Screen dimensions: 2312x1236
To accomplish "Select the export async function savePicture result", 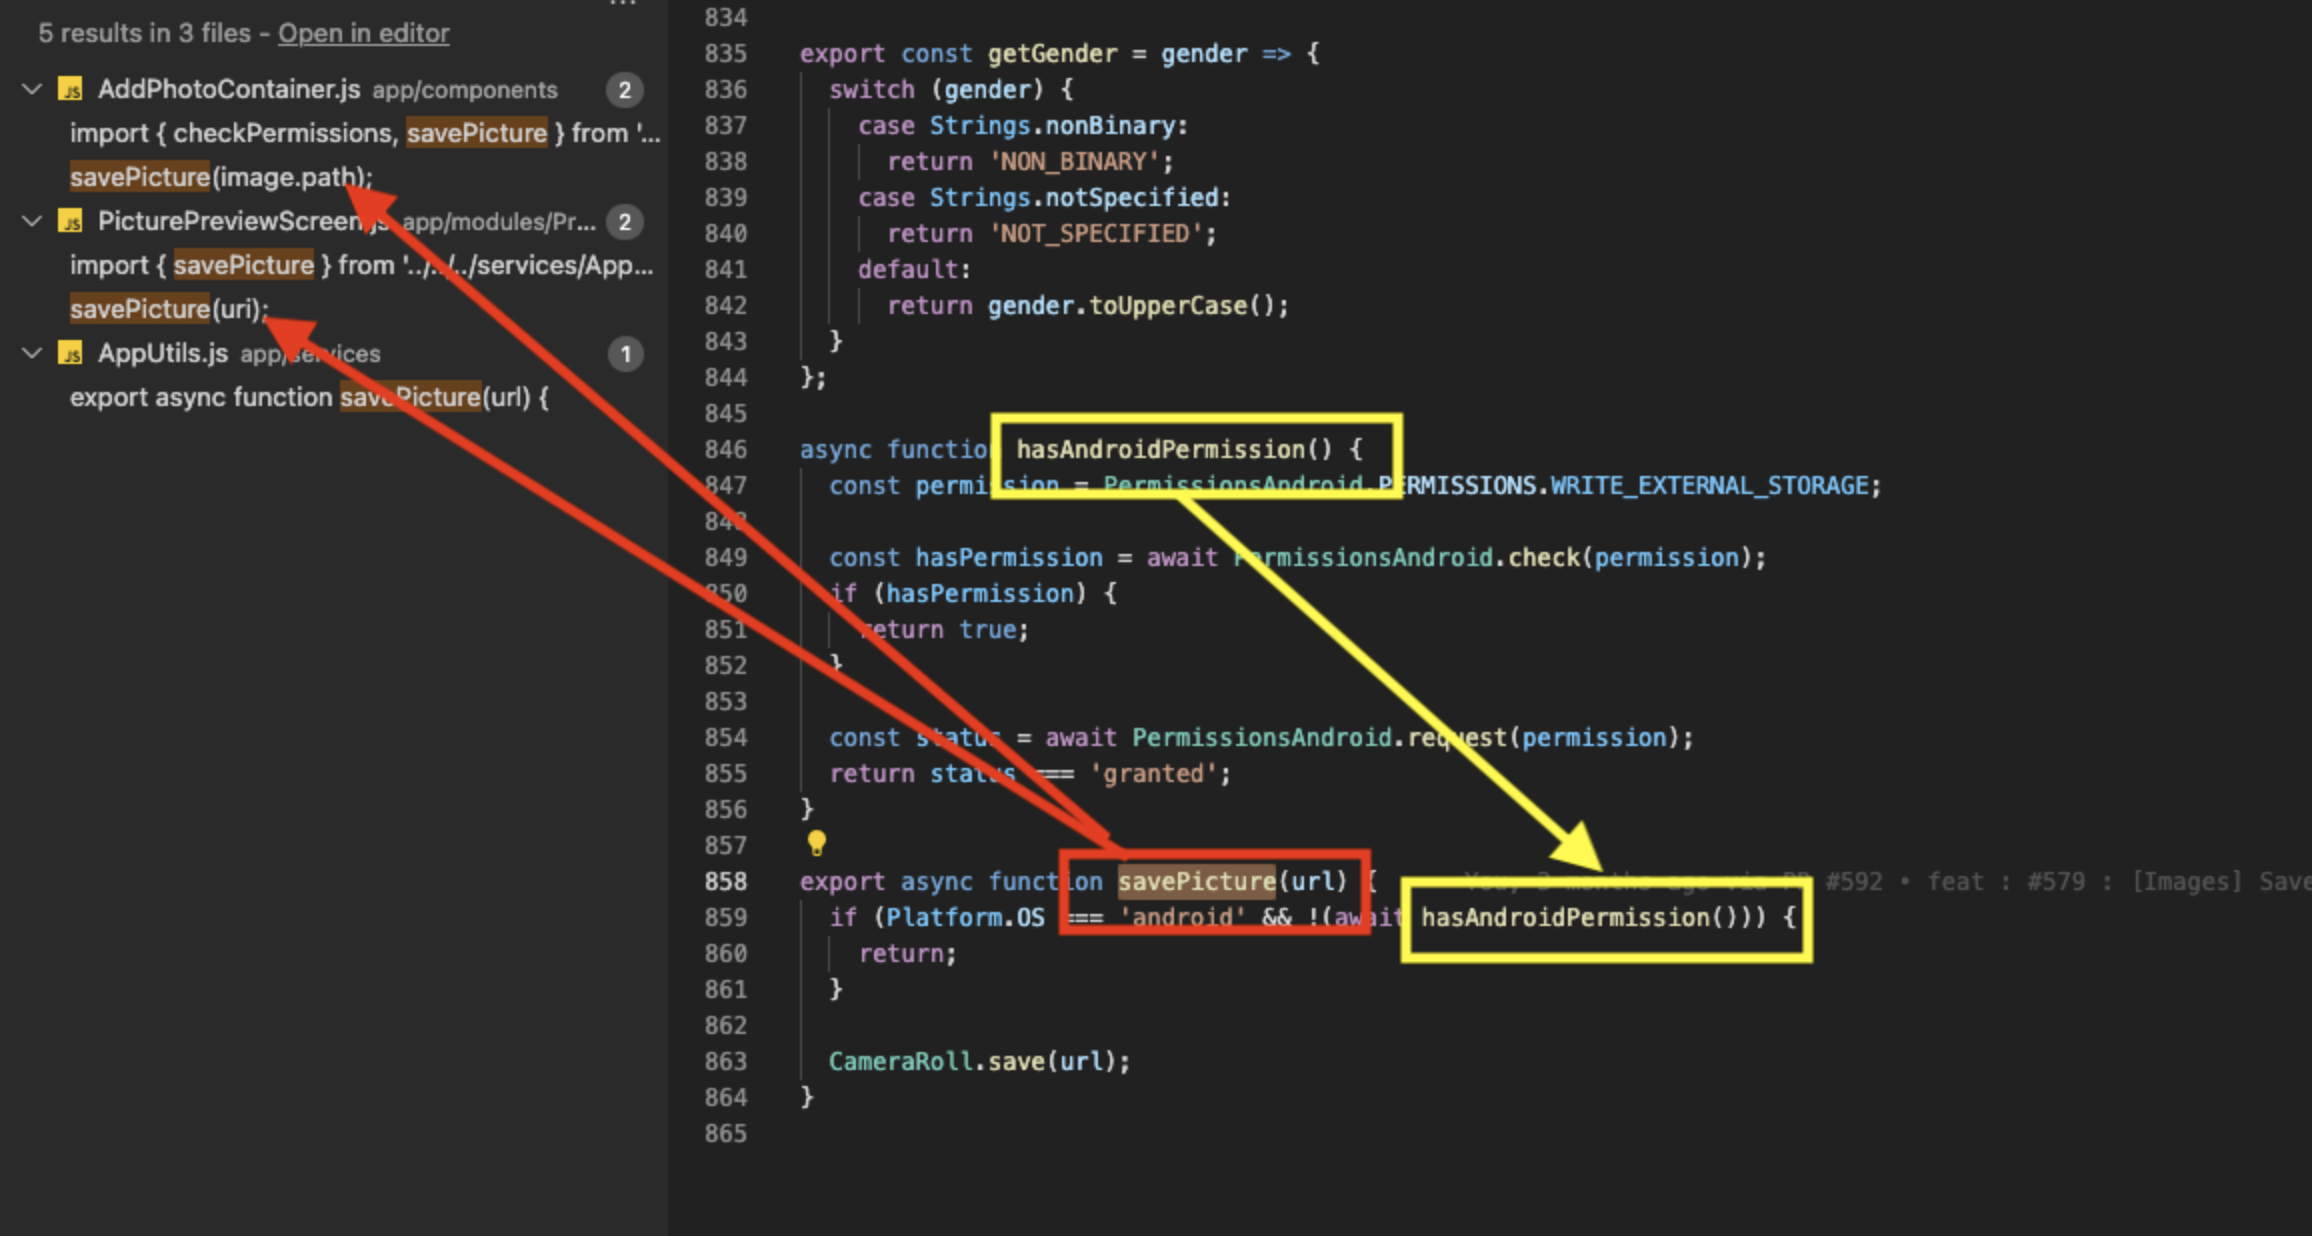I will click(x=308, y=397).
